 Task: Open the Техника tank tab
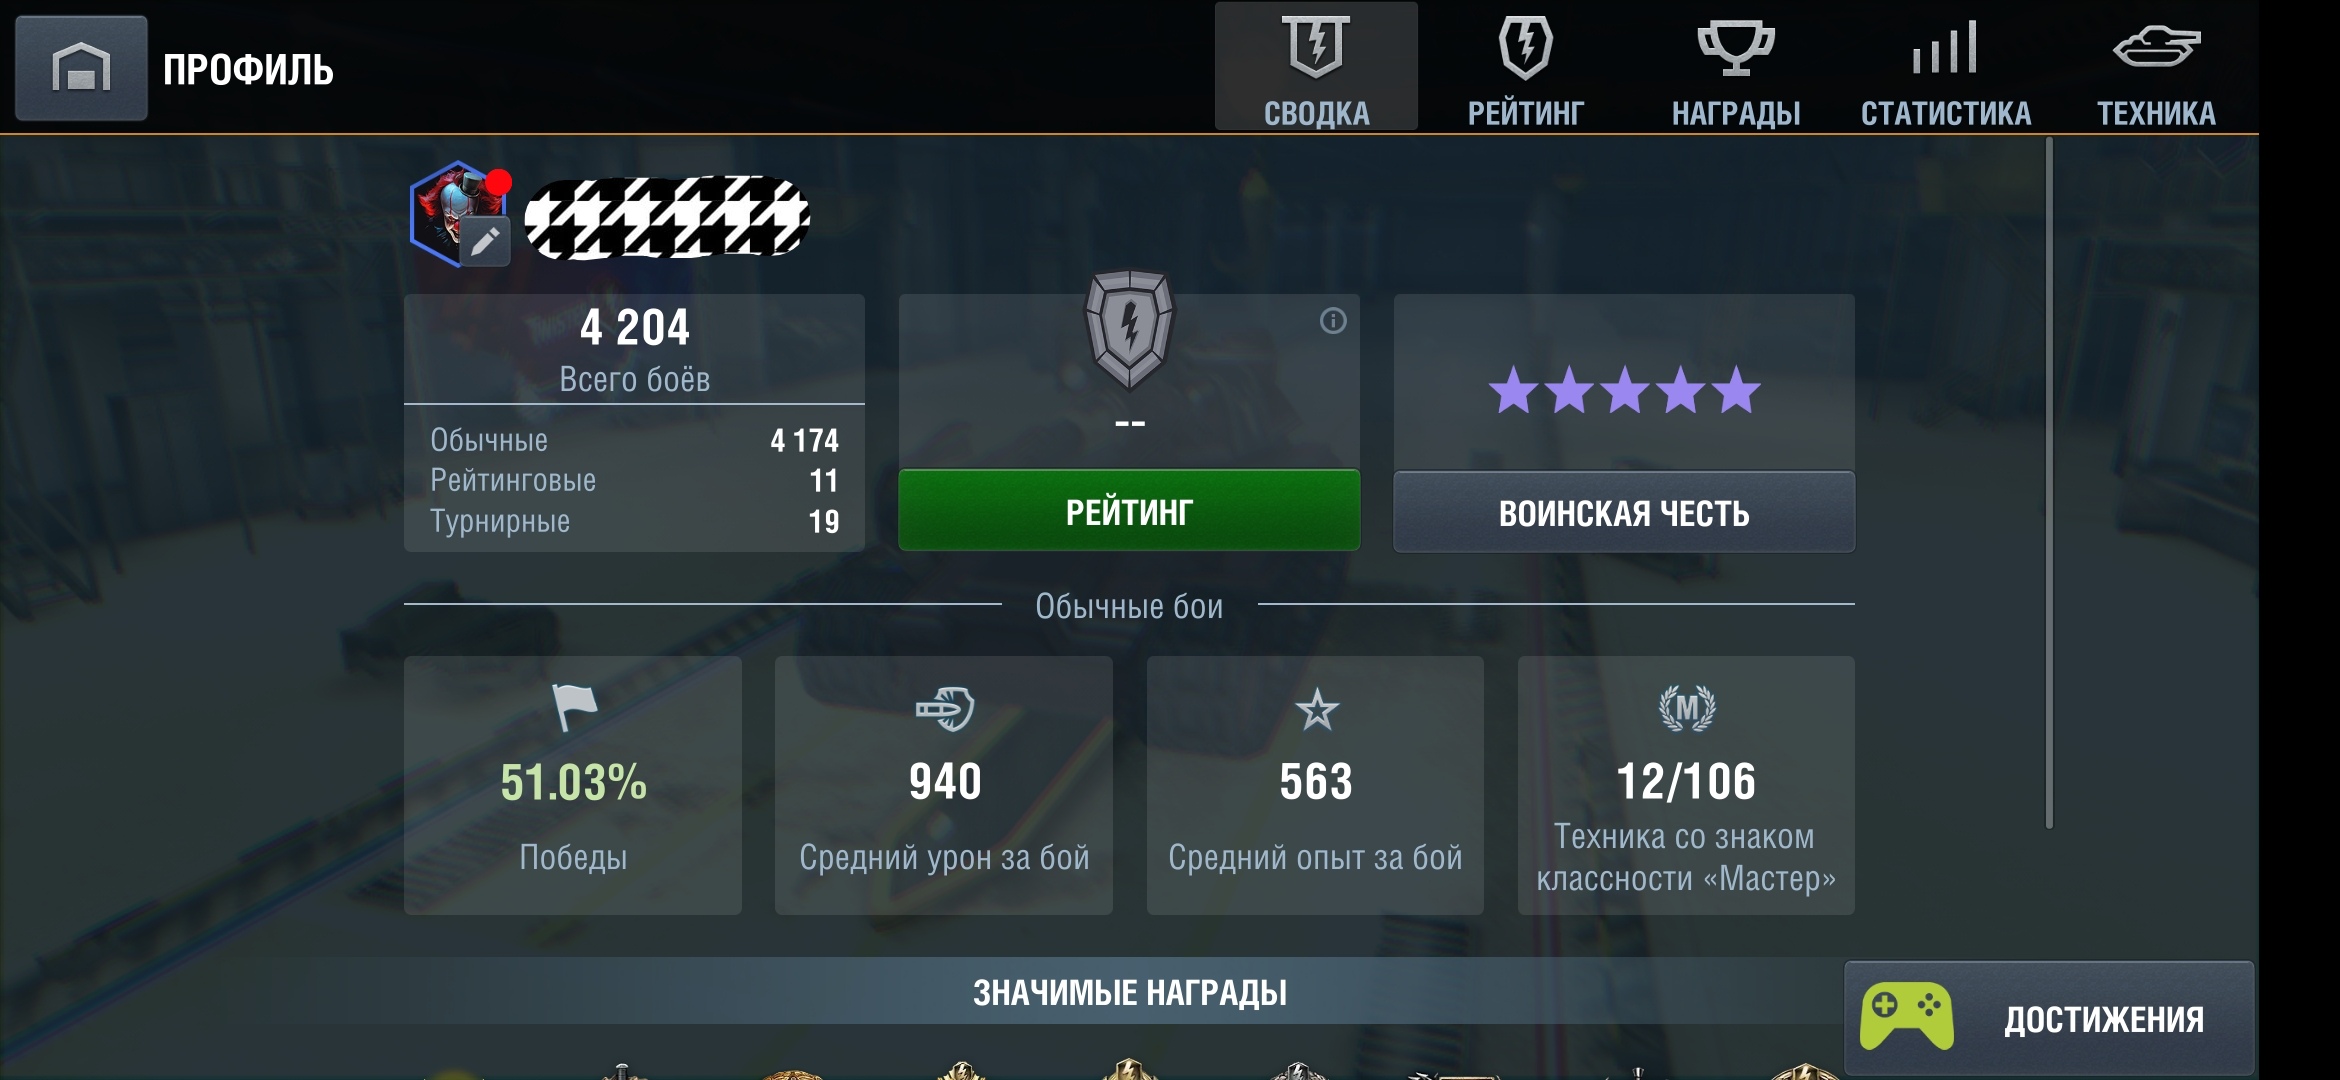(x=2156, y=67)
